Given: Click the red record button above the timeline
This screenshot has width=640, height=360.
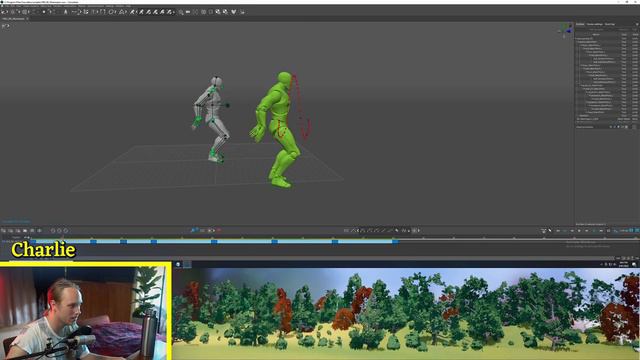Looking at the screenshot, I should (218, 231).
